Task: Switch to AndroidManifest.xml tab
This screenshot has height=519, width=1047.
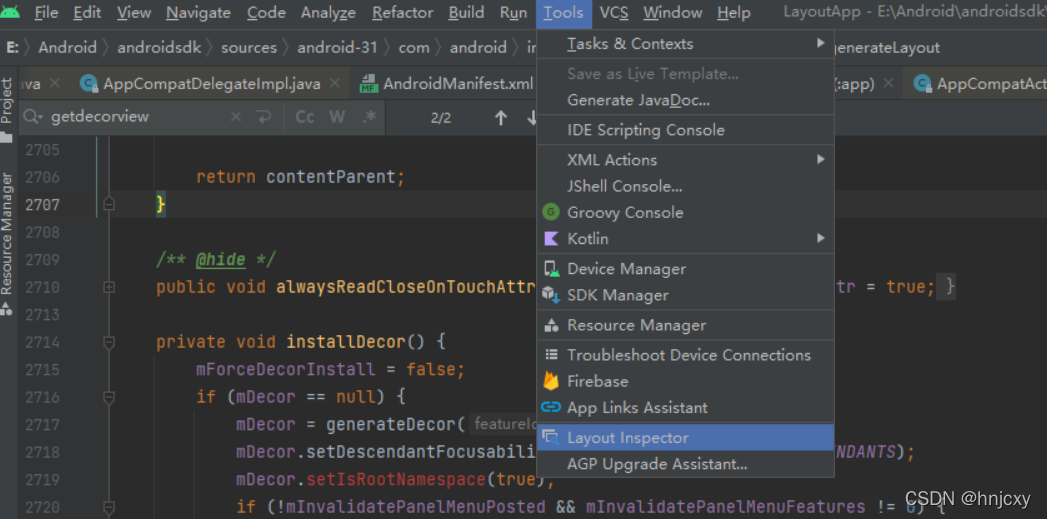Action: click(458, 84)
